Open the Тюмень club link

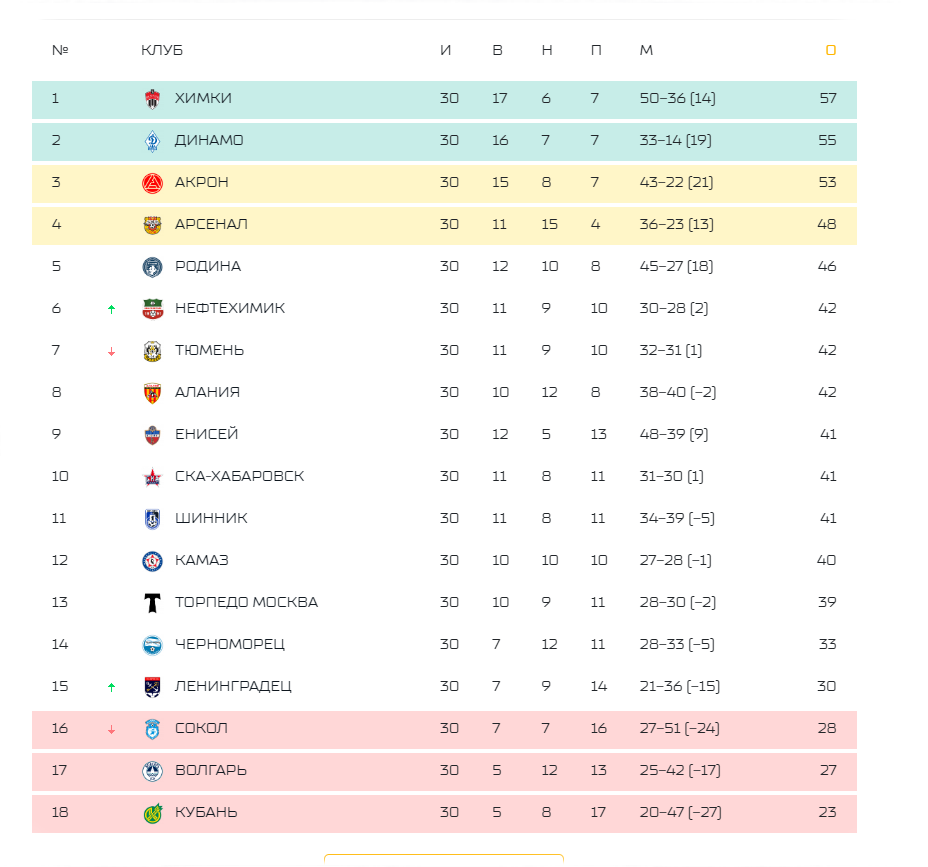[210, 350]
